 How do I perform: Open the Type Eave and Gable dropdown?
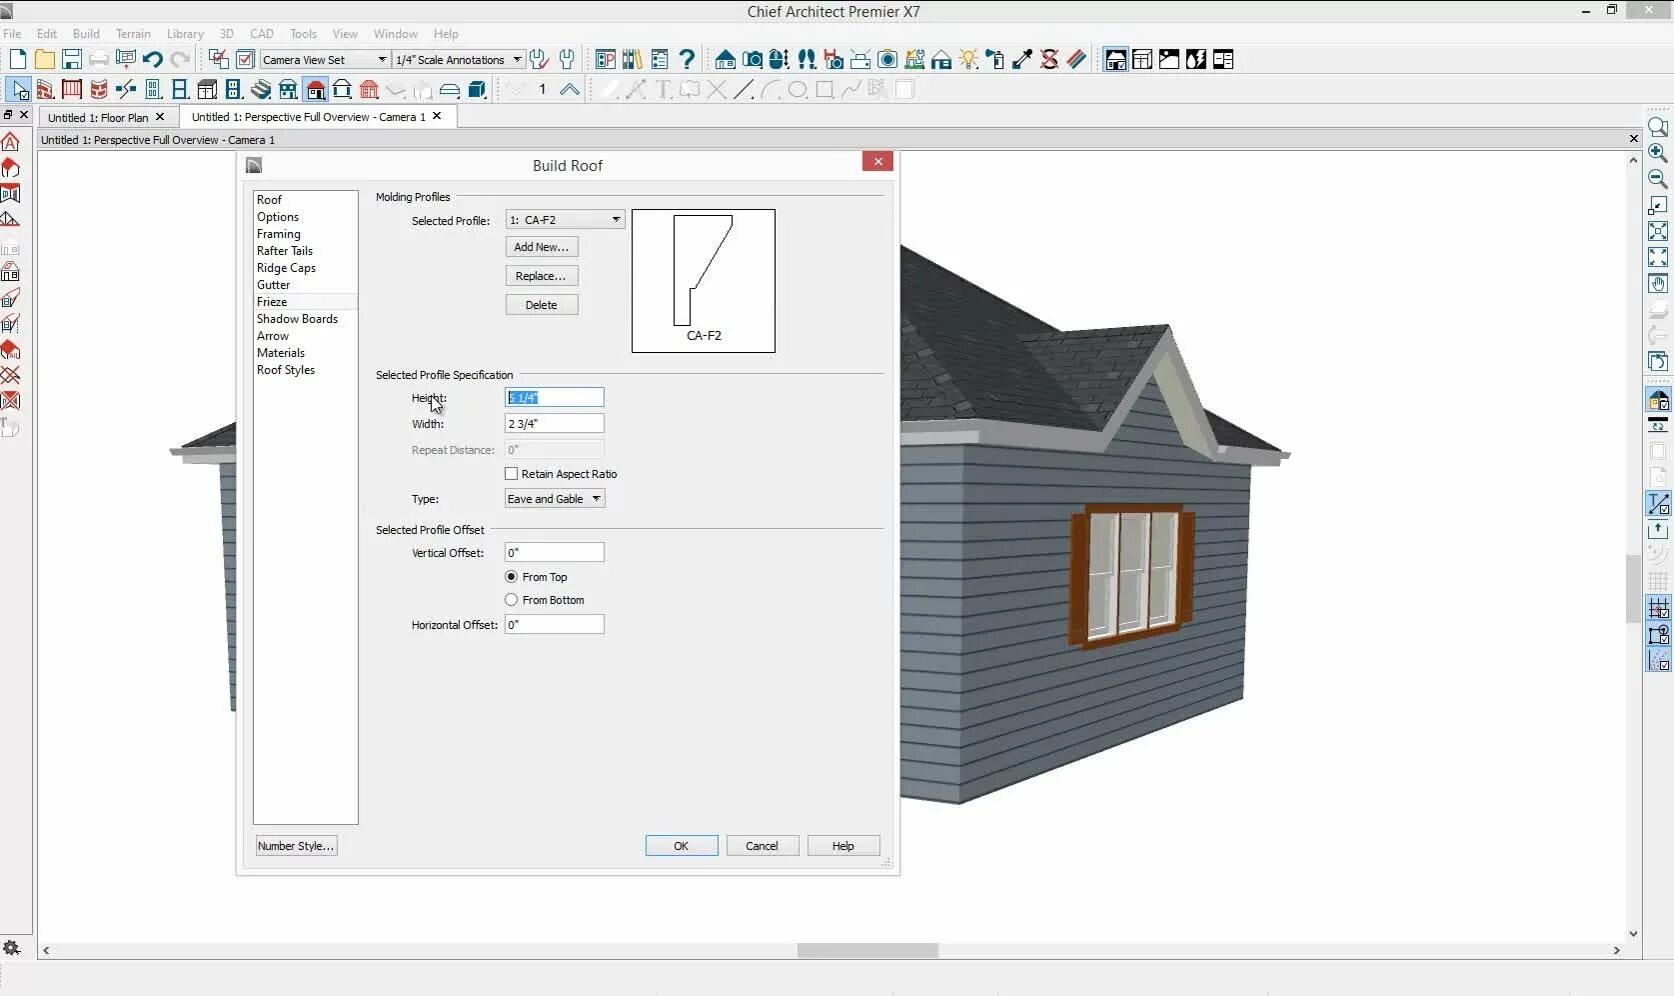click(555, 499)
